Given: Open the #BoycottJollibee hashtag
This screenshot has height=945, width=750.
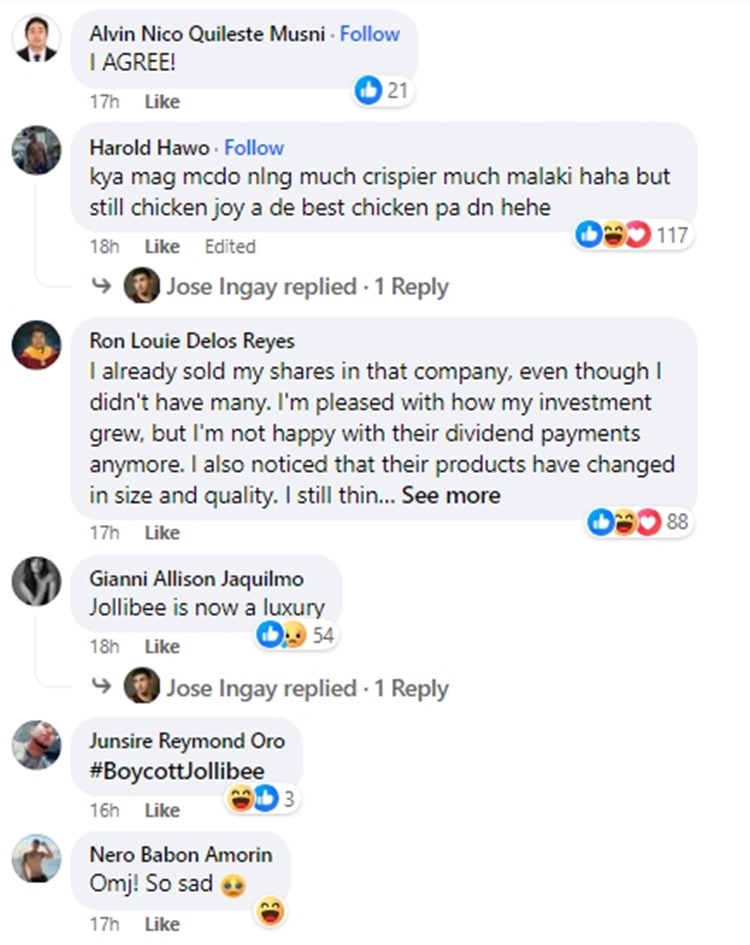Looking at the screenshot, I should coord(177,771).
